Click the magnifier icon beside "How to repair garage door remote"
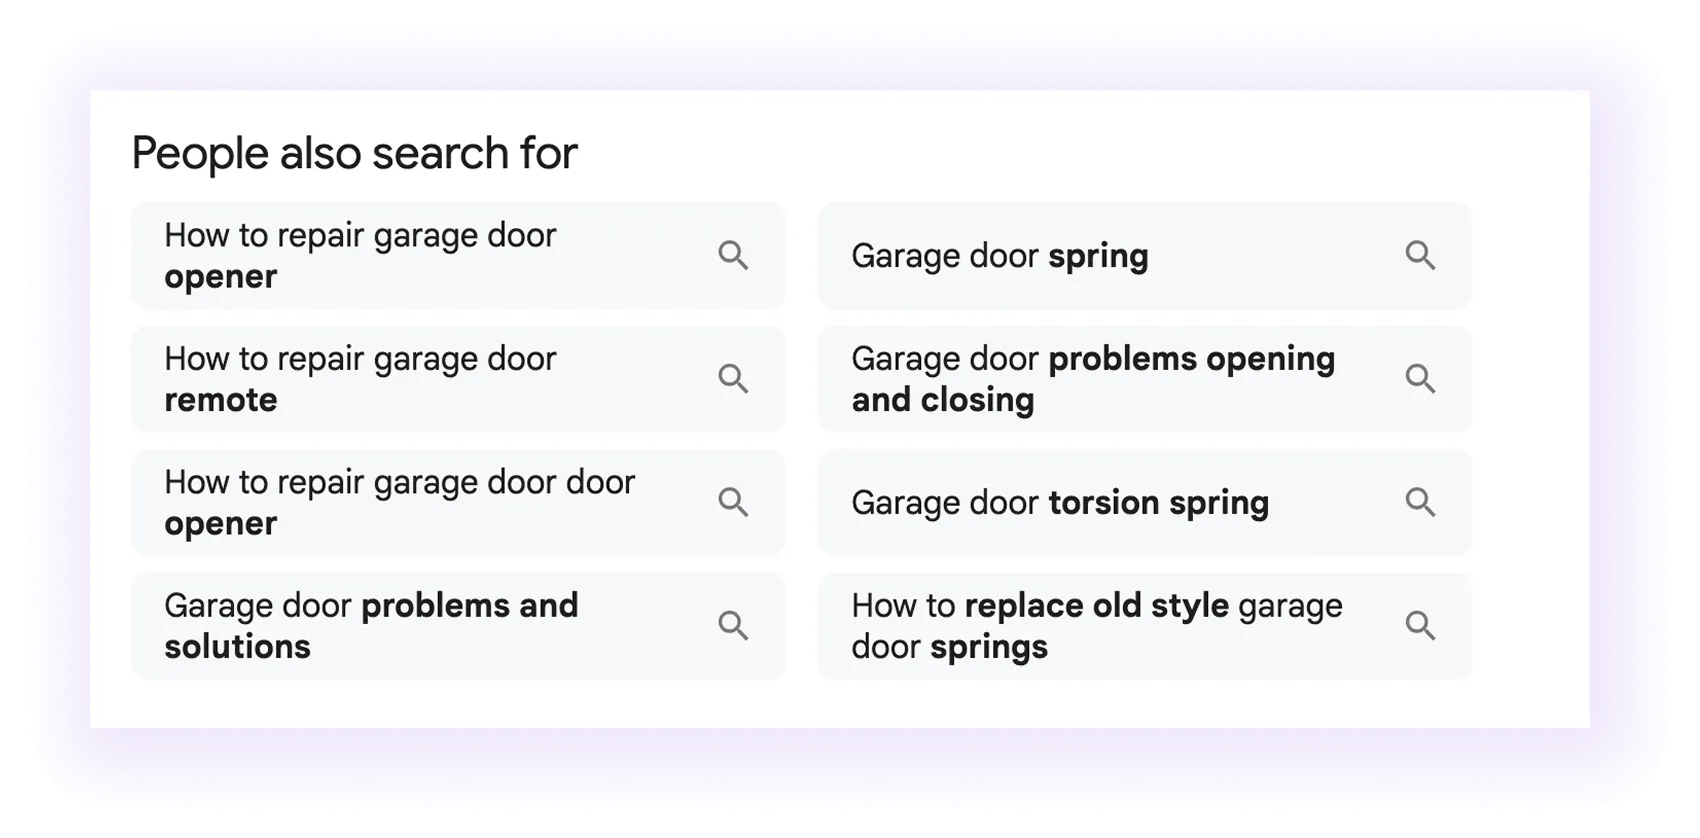 point(733,379)
